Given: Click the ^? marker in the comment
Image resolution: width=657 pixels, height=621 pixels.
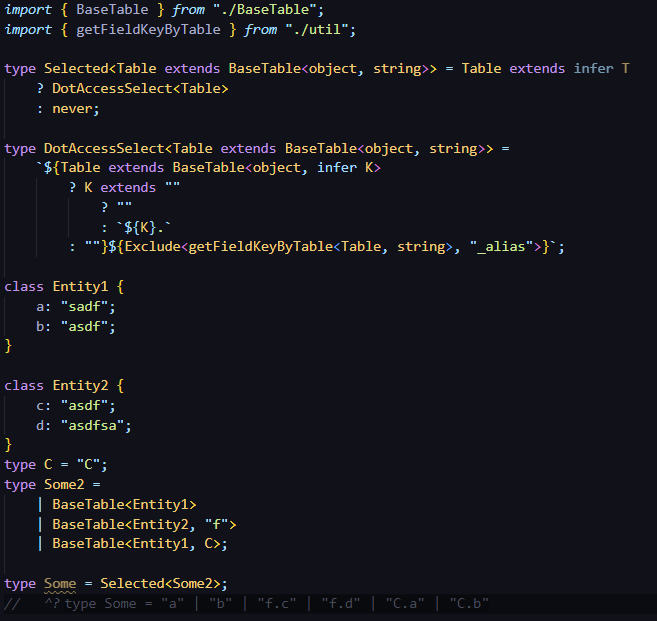Looking at the screenshot, I should click(x=52, y=604).
